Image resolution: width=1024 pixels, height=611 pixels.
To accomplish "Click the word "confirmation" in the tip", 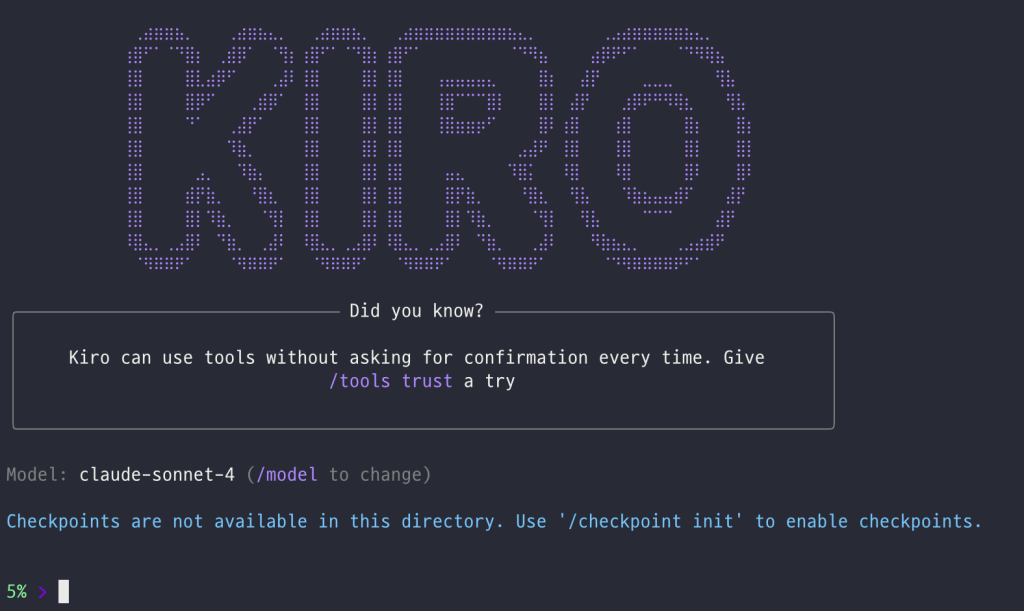I will pos(527,357).
